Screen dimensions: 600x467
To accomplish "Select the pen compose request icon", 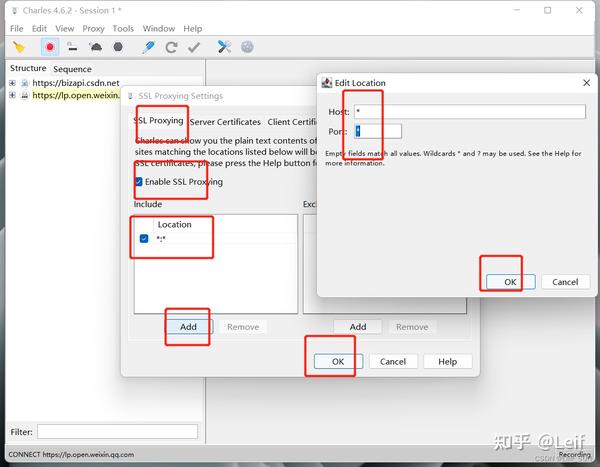I will pyautogui.click(x=148, y=47).
